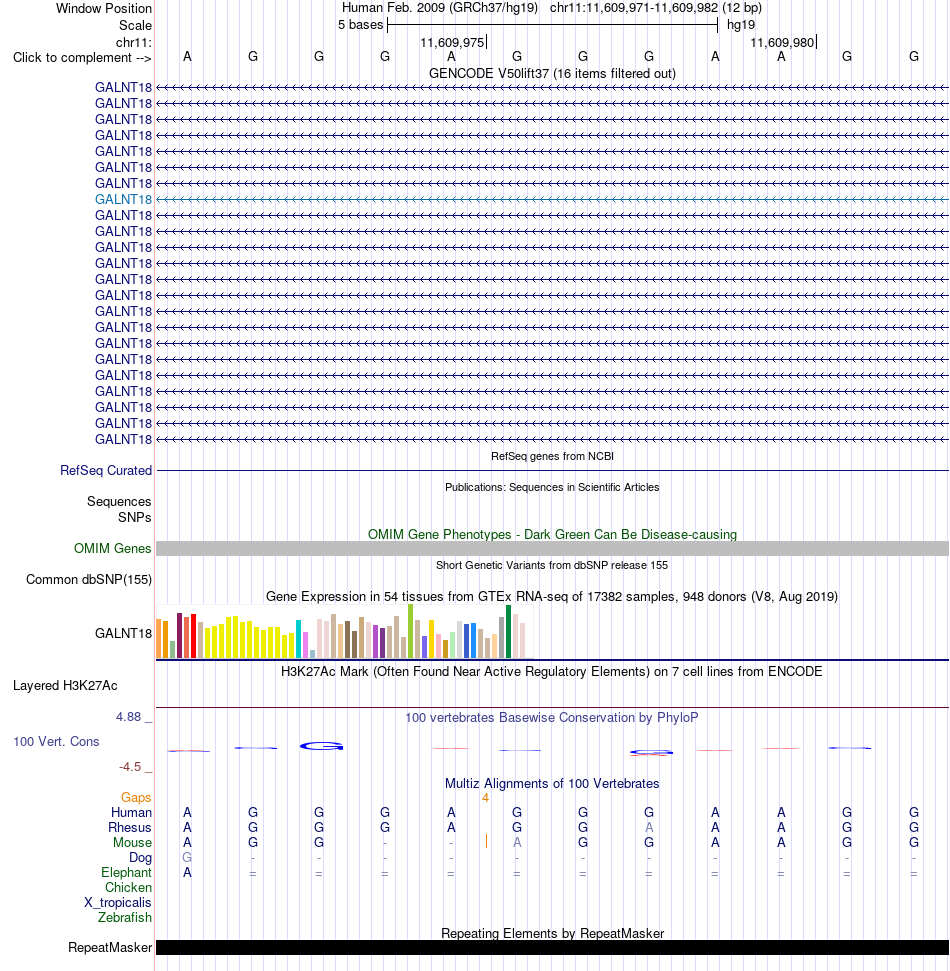Select the Elephant species row label
The height and width of the screenshot is (971, 950).
point(126,873)
